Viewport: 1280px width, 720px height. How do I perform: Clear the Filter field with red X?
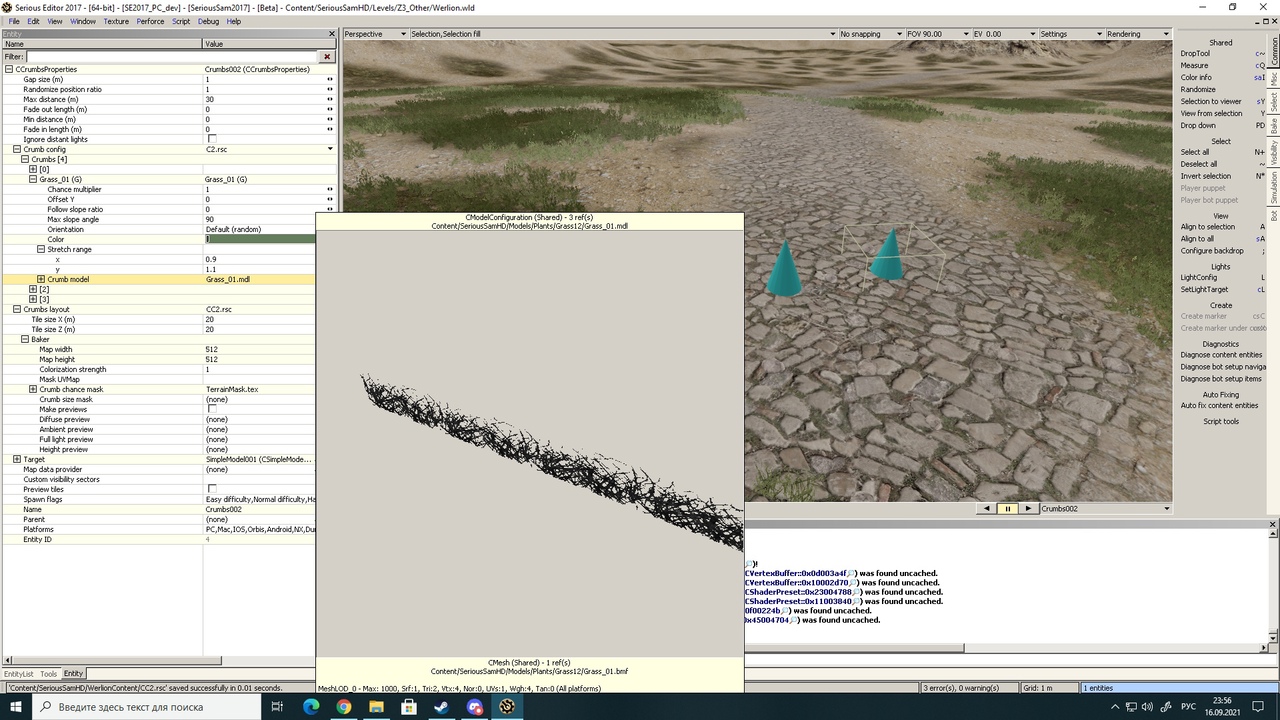(327, 57)
